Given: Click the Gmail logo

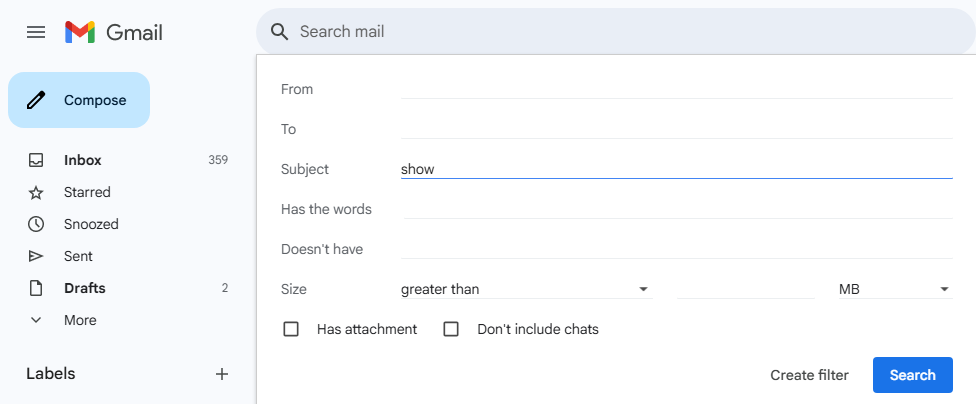Looking at the screenshot, I should pyautogui.click(x=114, y=32).
